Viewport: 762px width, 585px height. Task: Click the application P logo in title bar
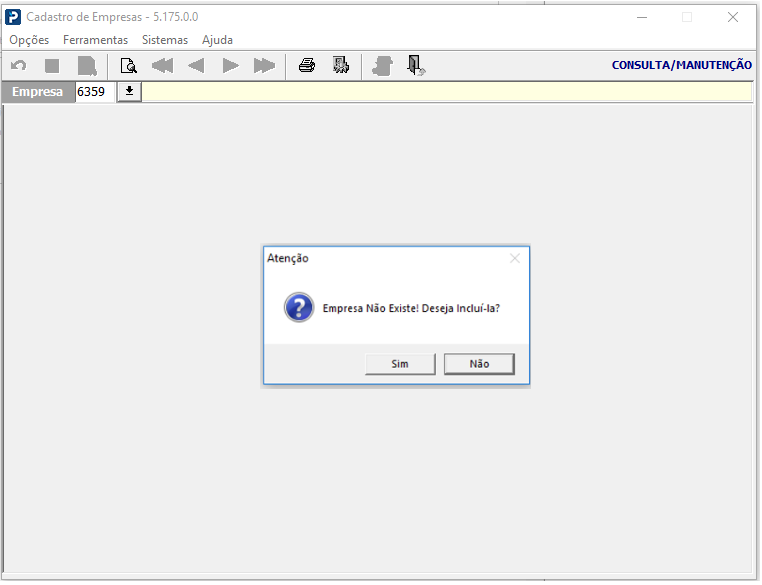coord(13,17)
